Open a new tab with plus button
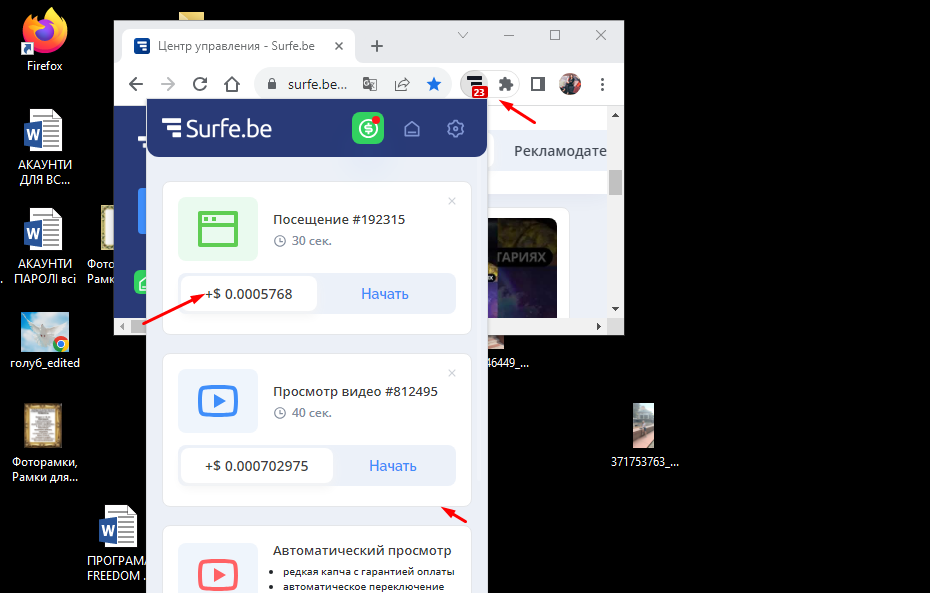930x593 pixels. pos(377,46)
